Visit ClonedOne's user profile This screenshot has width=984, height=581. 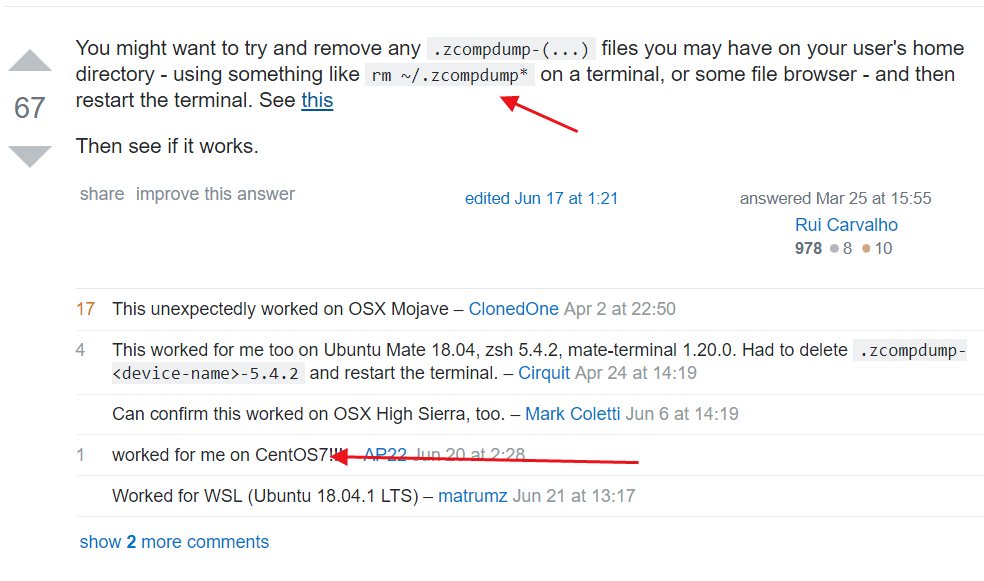(x=514, y=309)
